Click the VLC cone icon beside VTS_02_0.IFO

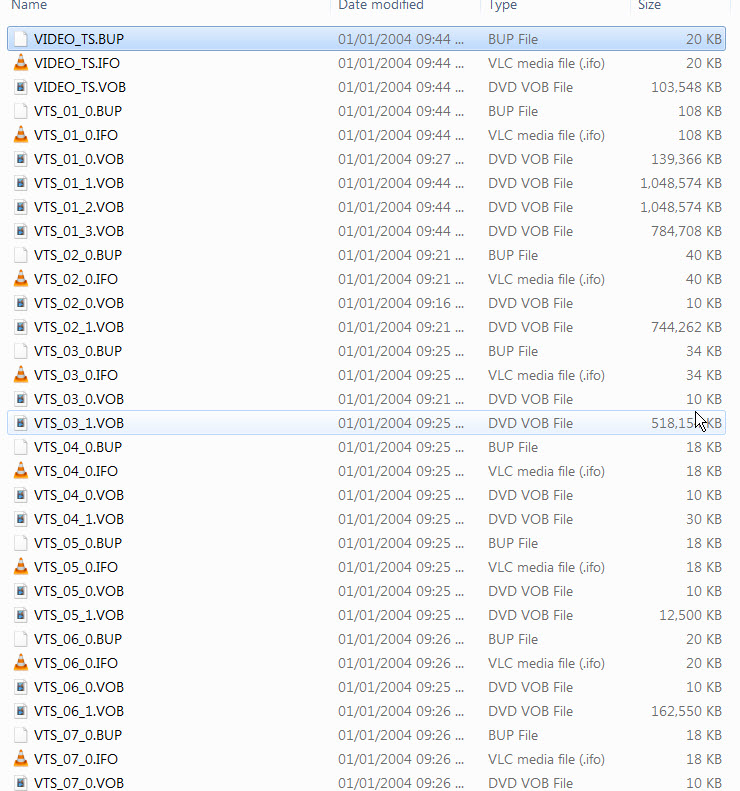pyautogui.click(x=21, y=279)
